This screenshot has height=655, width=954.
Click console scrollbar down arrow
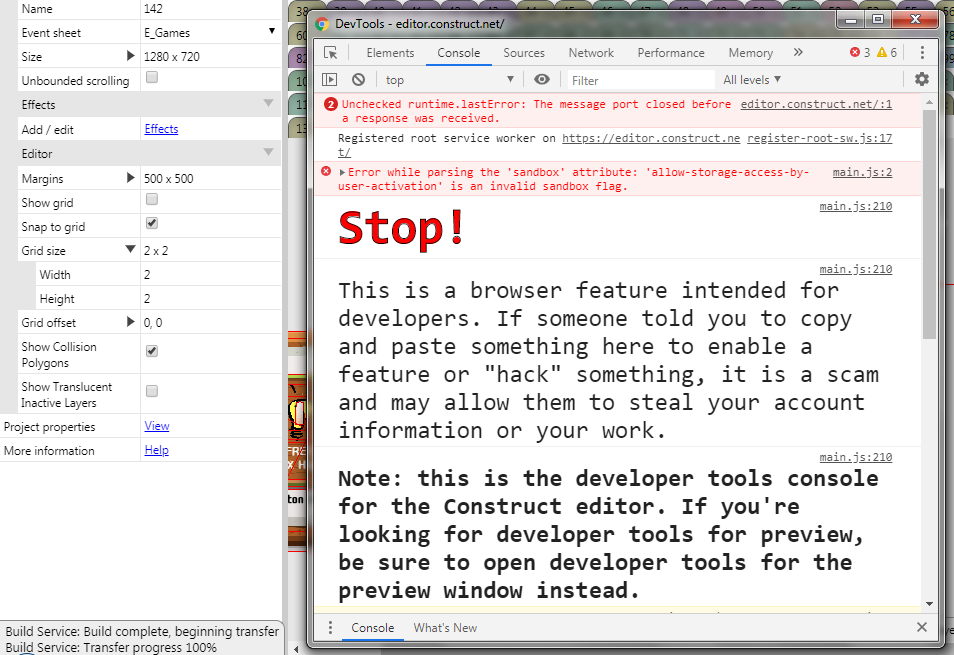pyautogui.click(x=929, y=603)
